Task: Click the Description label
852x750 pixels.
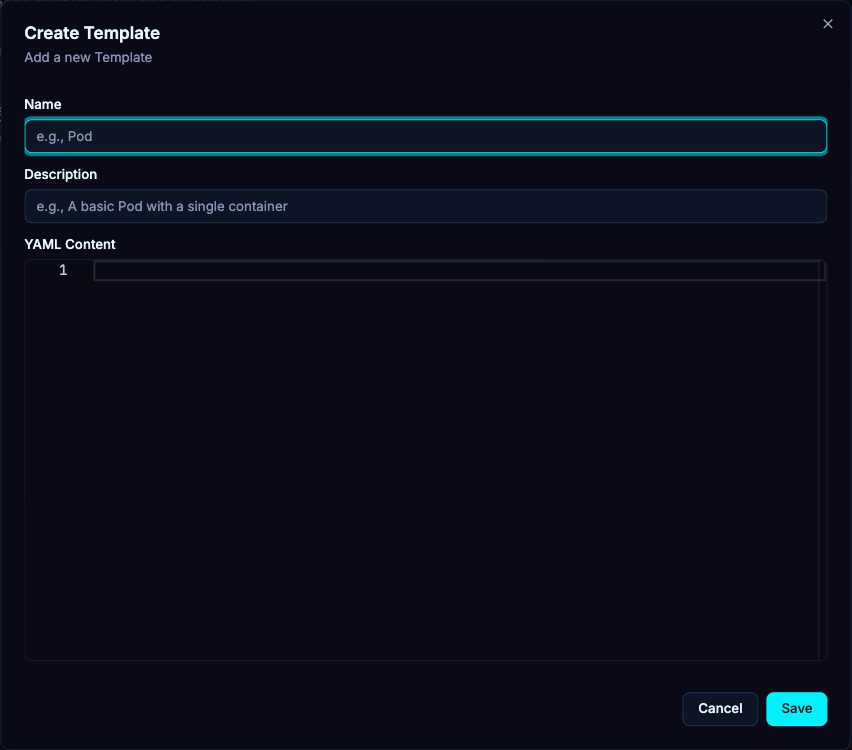Action: 61,174
